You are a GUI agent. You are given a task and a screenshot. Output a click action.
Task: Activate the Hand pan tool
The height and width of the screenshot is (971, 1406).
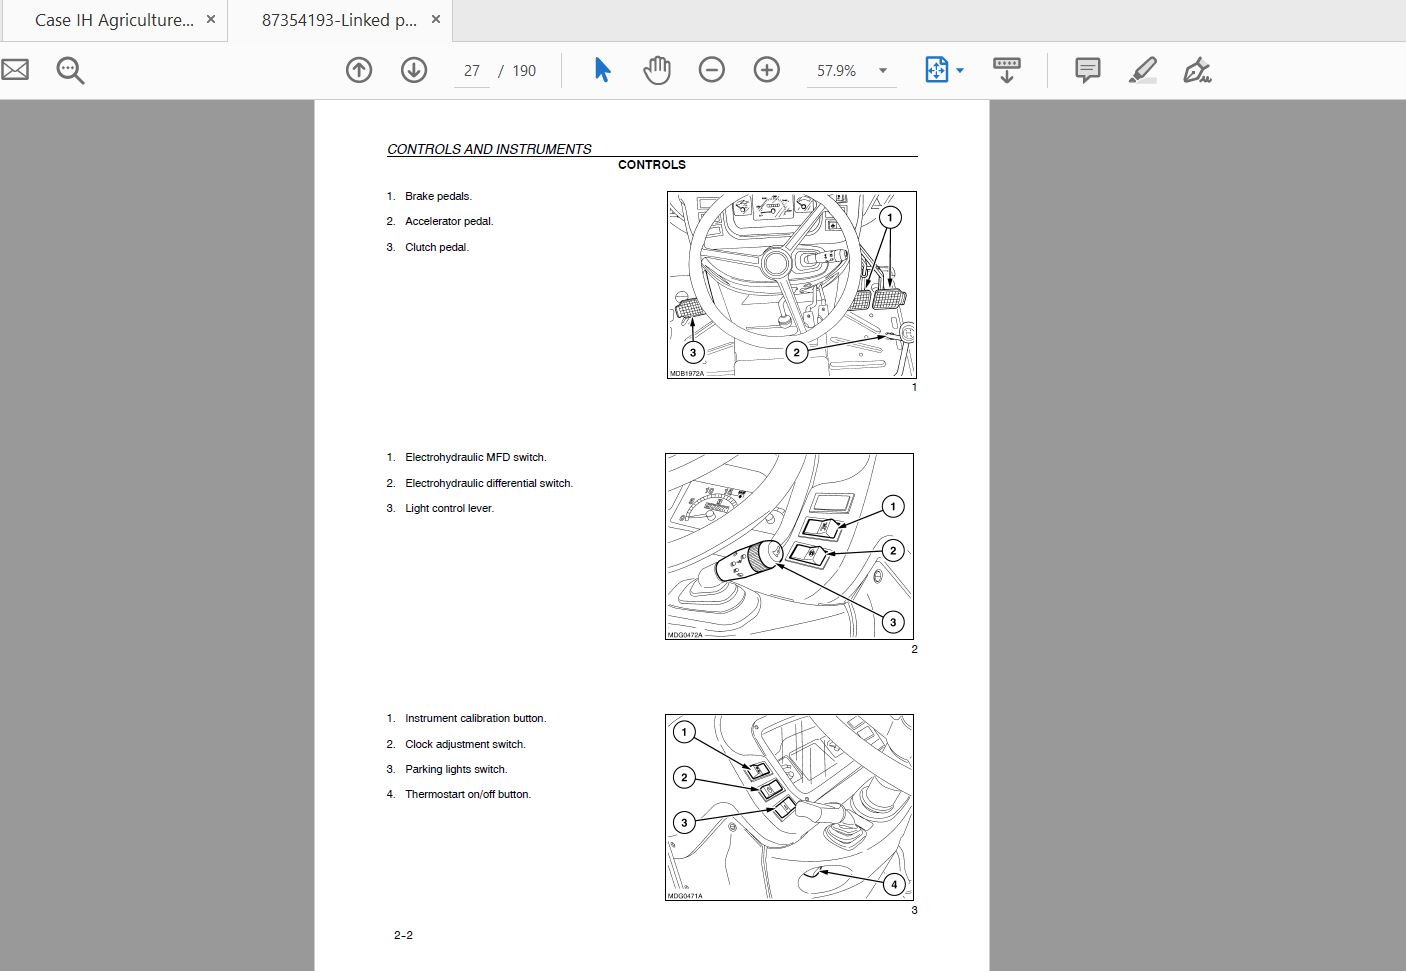[x=657, y=70]
